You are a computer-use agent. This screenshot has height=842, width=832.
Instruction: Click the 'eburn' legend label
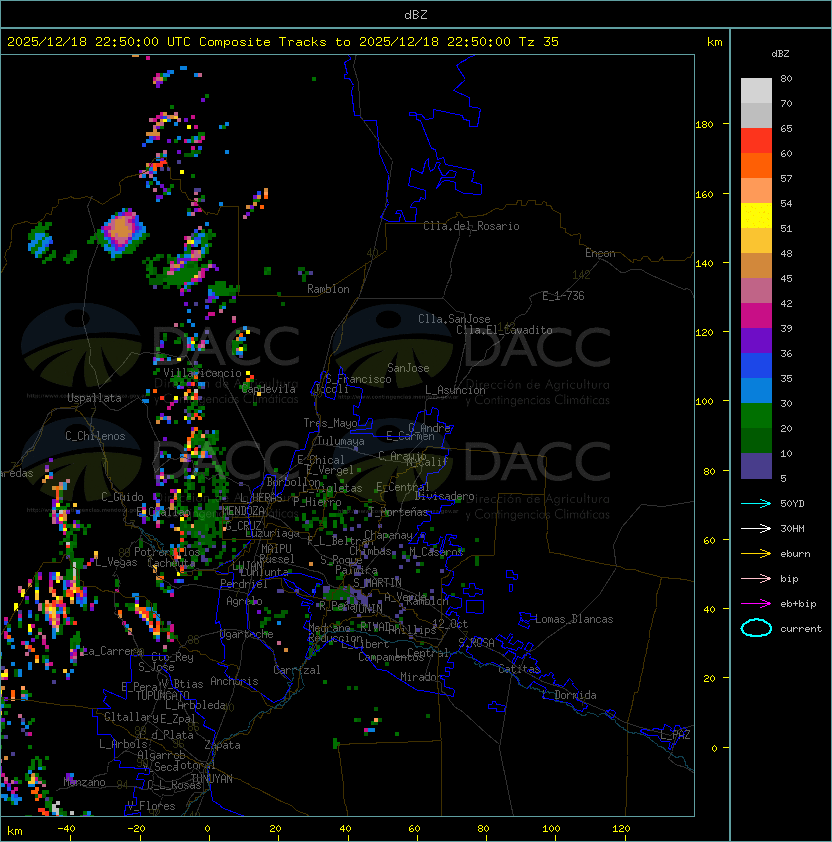pos(795,554)
